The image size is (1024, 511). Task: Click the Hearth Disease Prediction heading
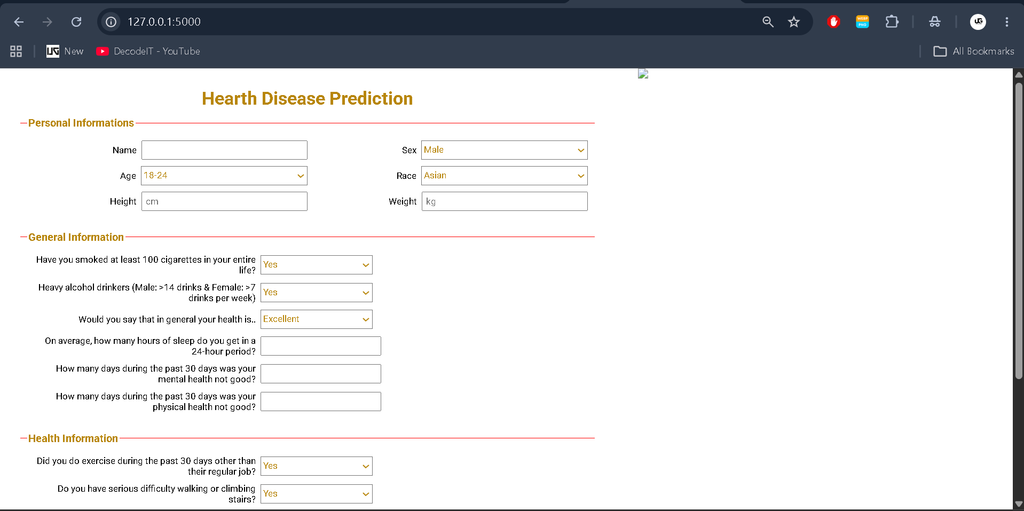pyautogui.click(x=307, y=98)
